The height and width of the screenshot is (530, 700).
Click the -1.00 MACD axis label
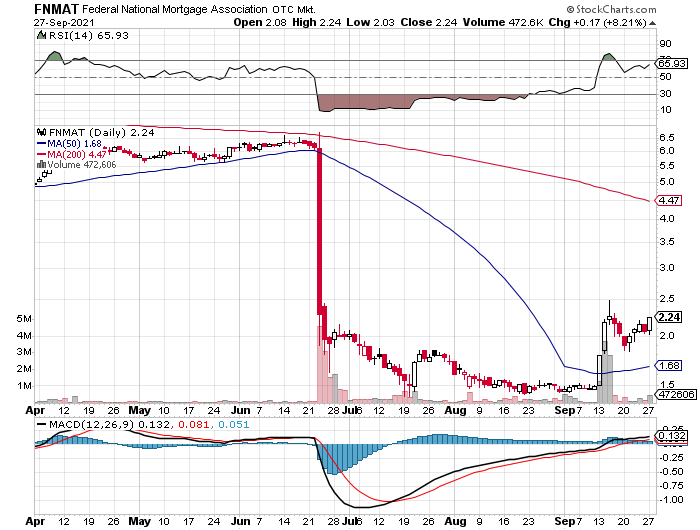click(671, 500)
